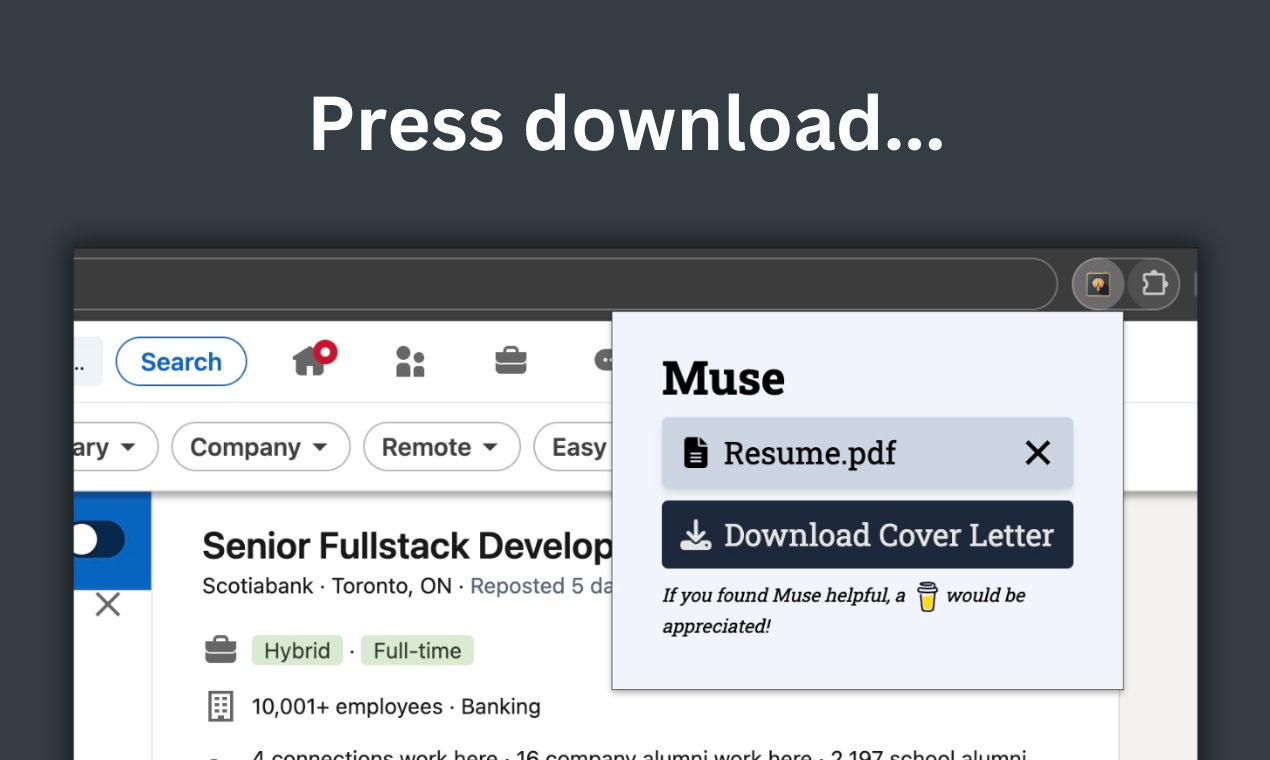Dismiss the left panel with the X icon

click(107, 604)
